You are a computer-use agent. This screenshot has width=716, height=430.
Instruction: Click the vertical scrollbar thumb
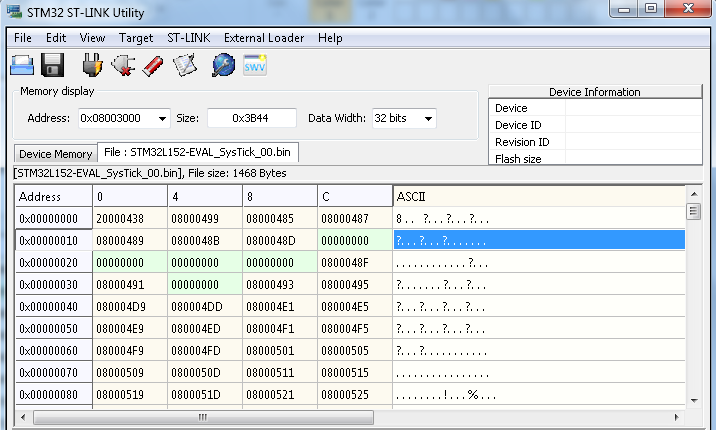694,211
